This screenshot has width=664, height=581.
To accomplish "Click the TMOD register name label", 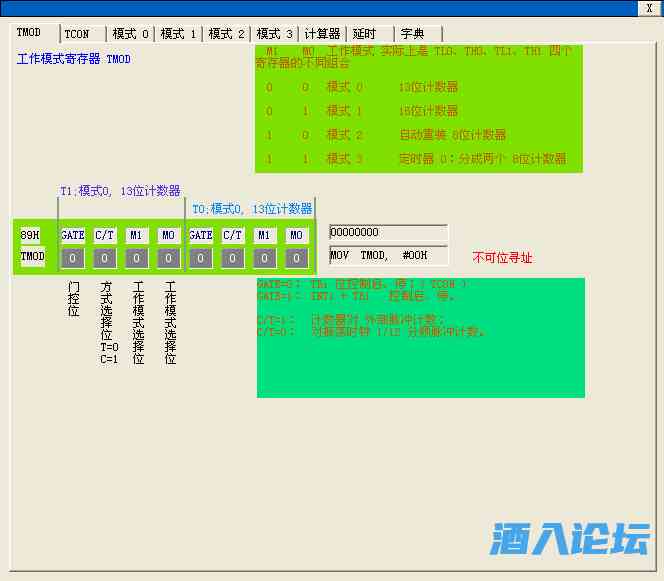I will 33,256.
